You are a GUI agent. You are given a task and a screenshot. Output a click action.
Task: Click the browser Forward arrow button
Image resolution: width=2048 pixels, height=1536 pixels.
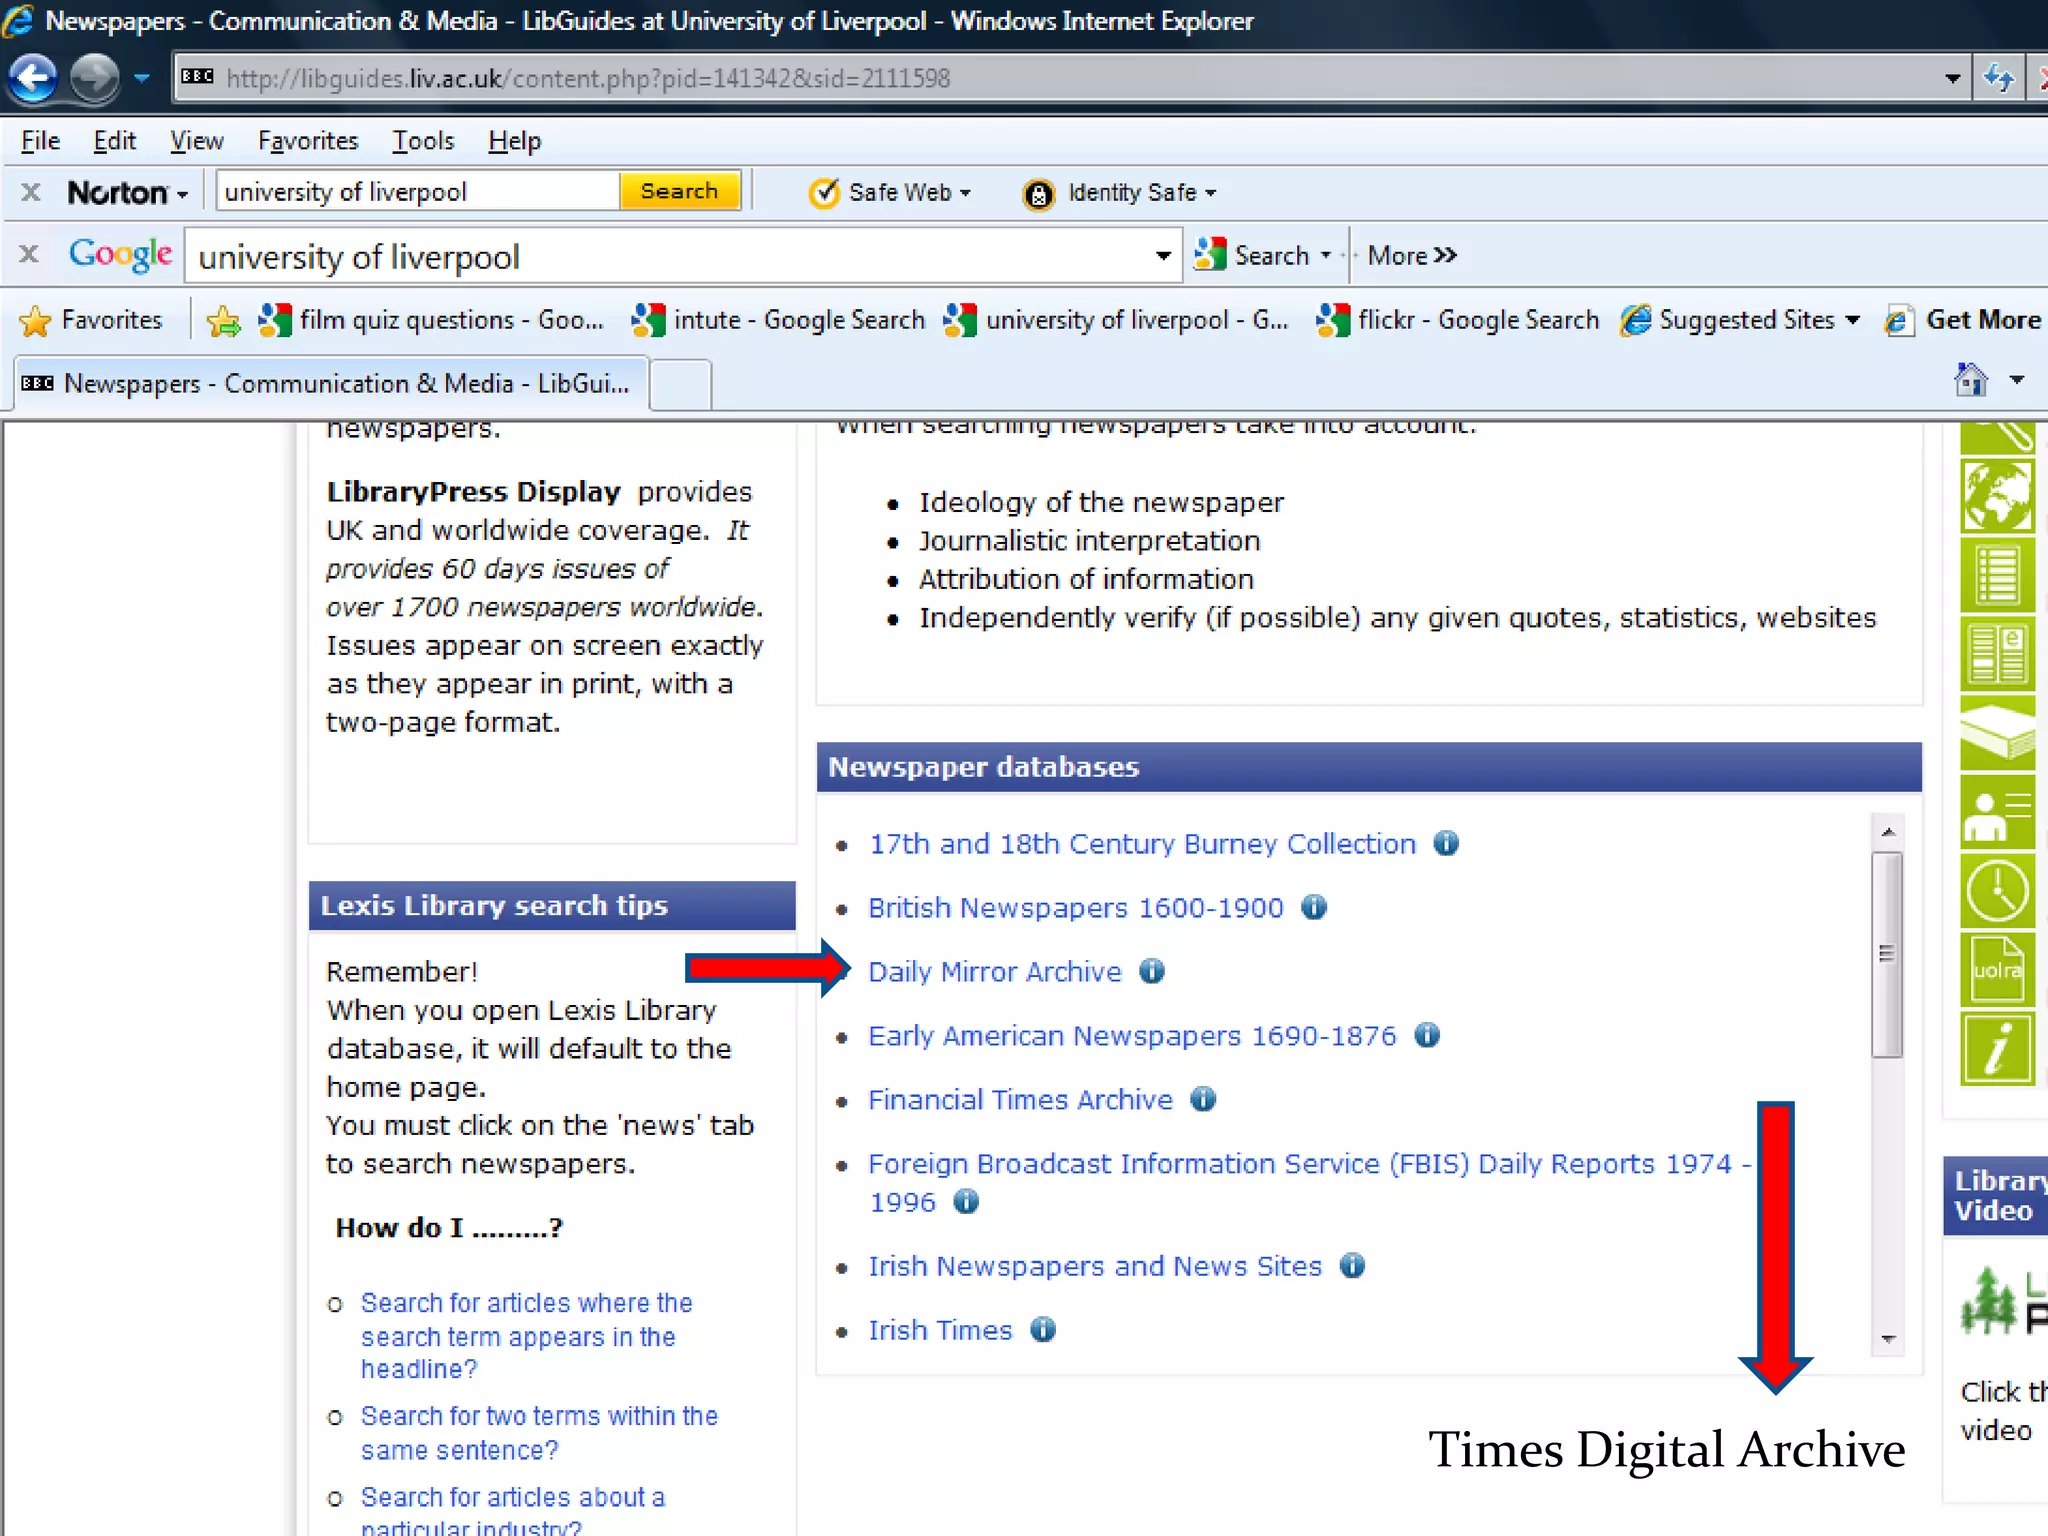(x=96, y=78)
